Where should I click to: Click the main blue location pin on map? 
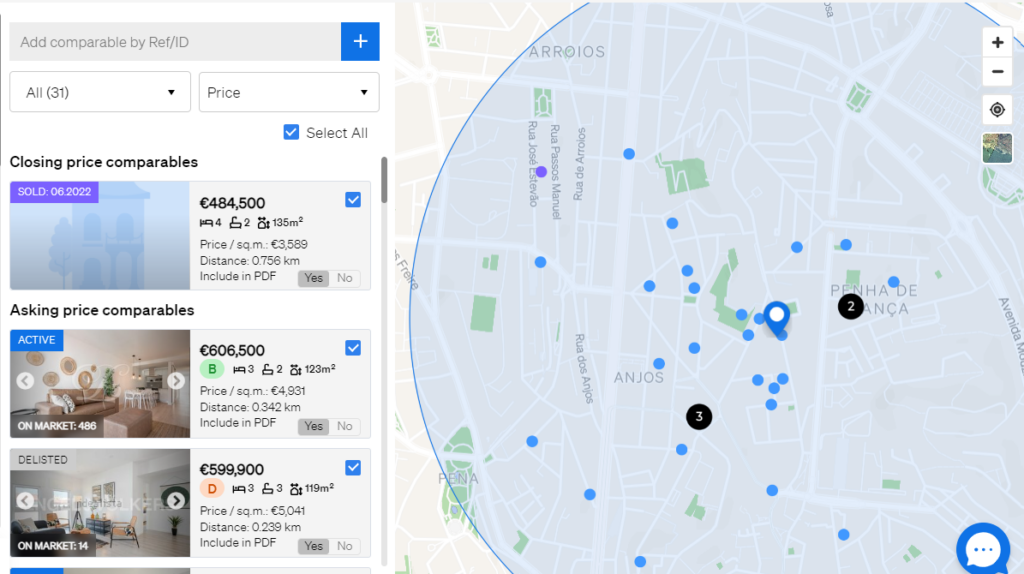(776, 319)
